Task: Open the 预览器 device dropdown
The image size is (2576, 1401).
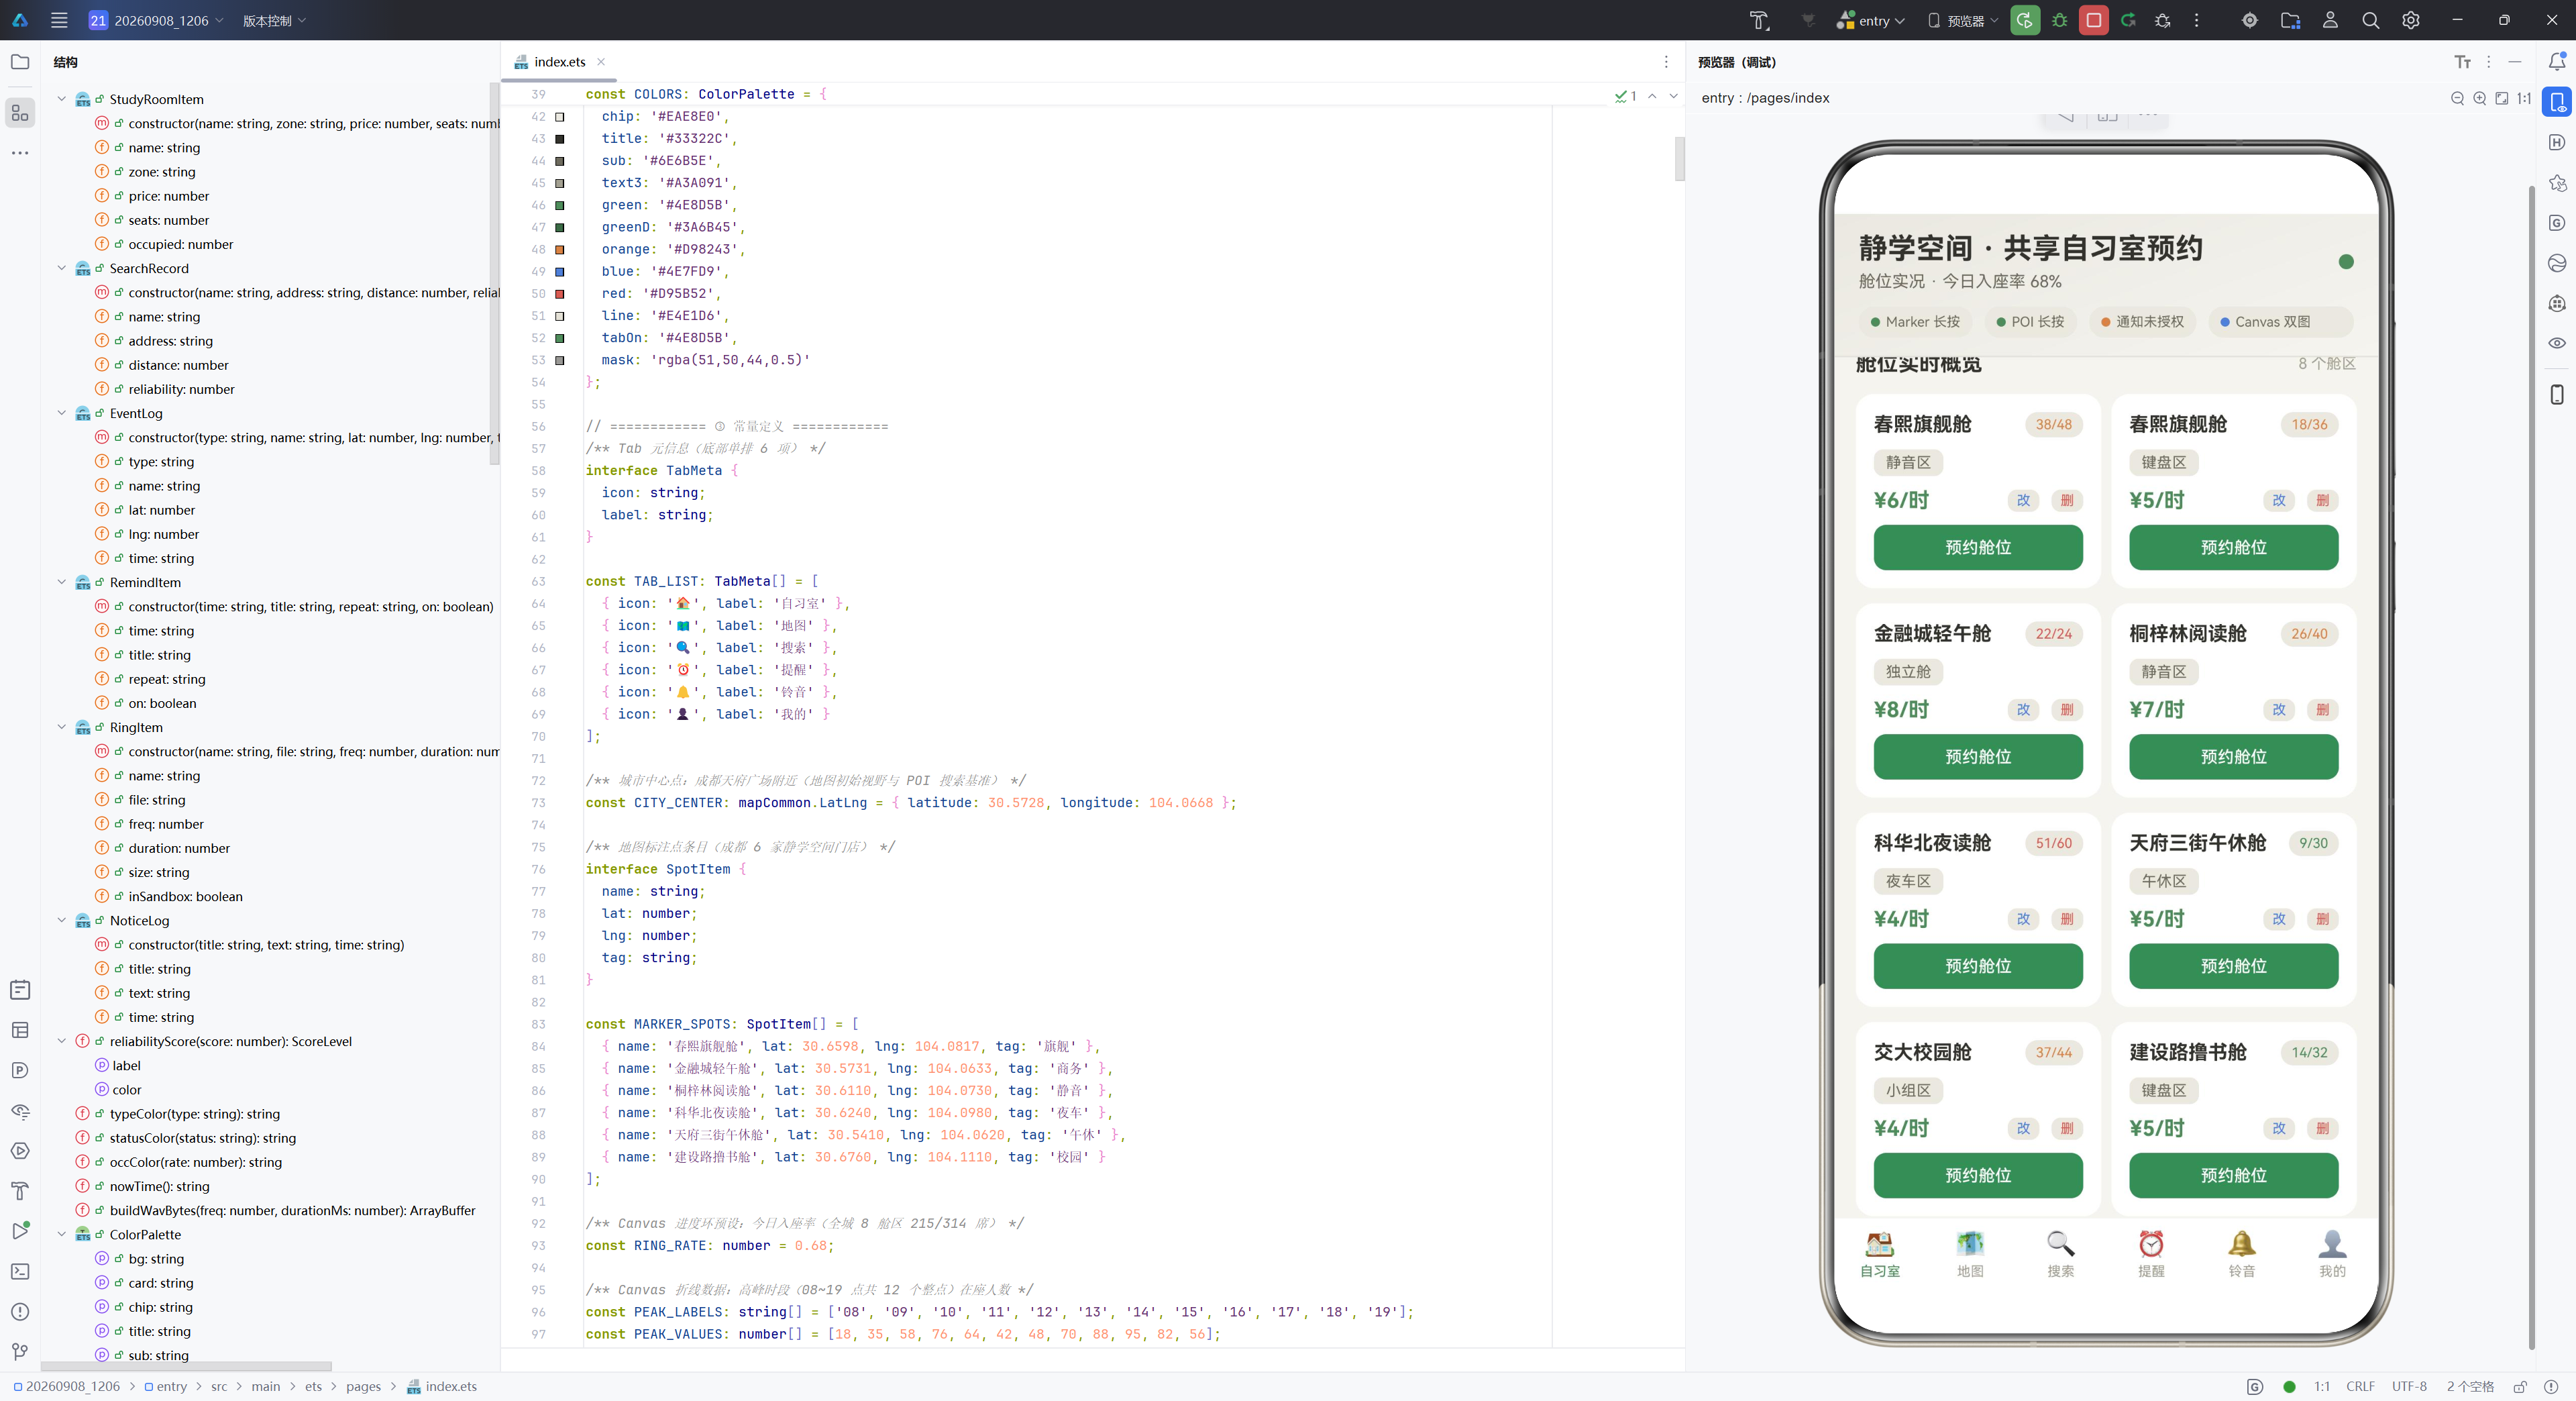Action: [x=1962, y=20]
